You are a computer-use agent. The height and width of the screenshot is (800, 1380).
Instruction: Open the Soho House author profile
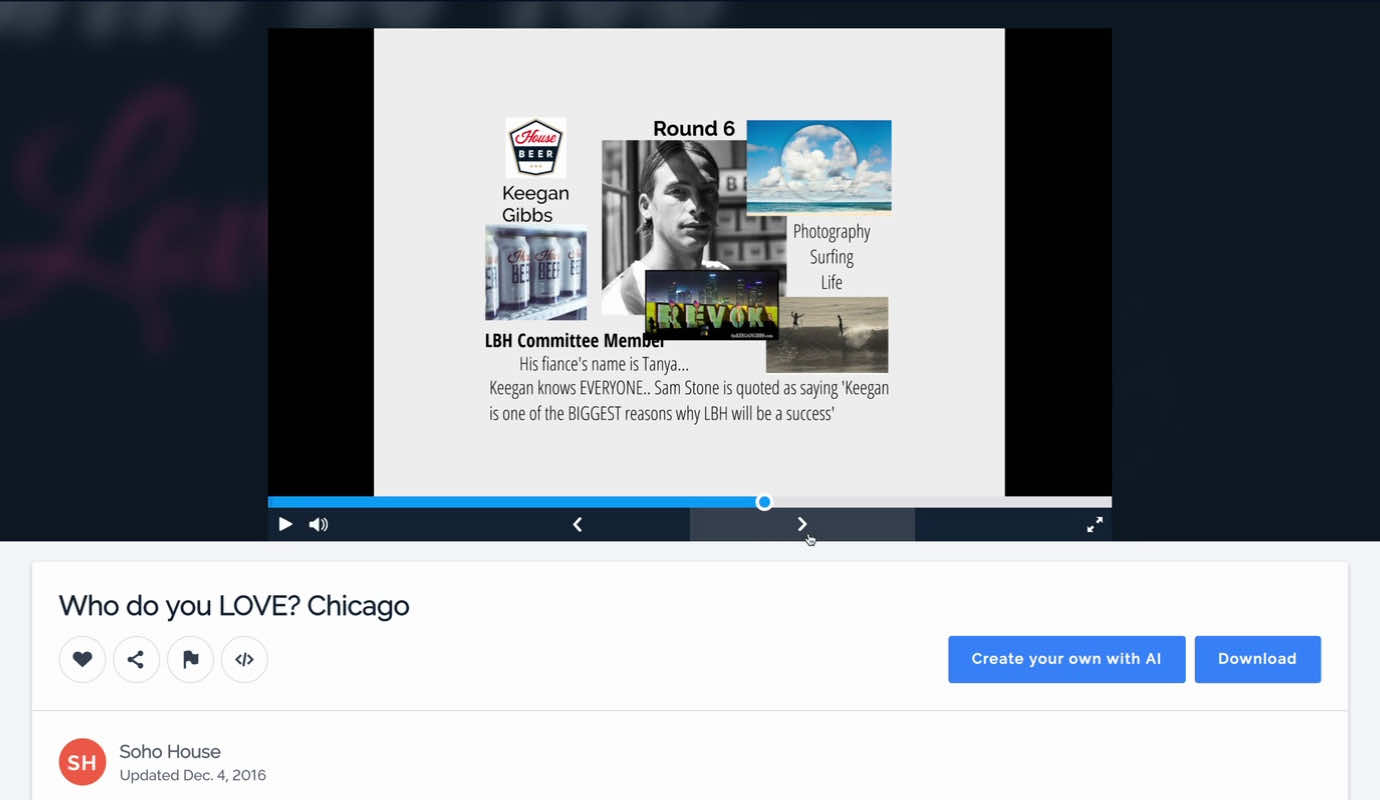click(x=170, y=751)
